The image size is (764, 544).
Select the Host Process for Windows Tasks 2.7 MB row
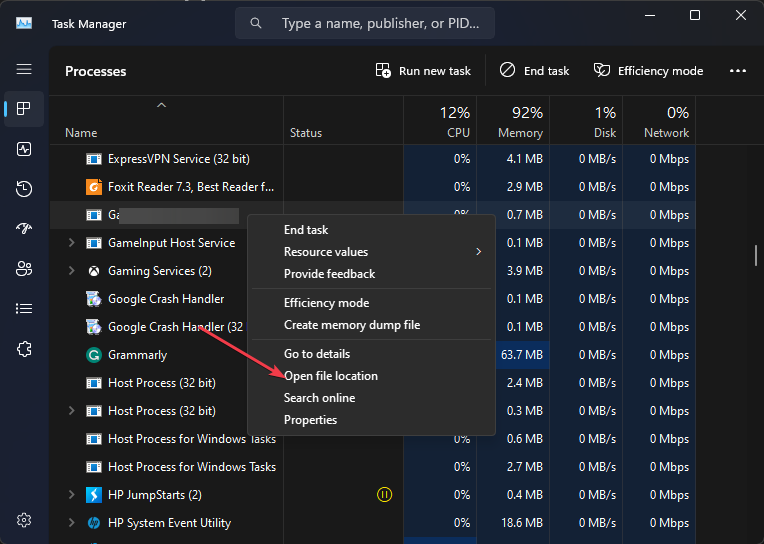coord(373,466)
